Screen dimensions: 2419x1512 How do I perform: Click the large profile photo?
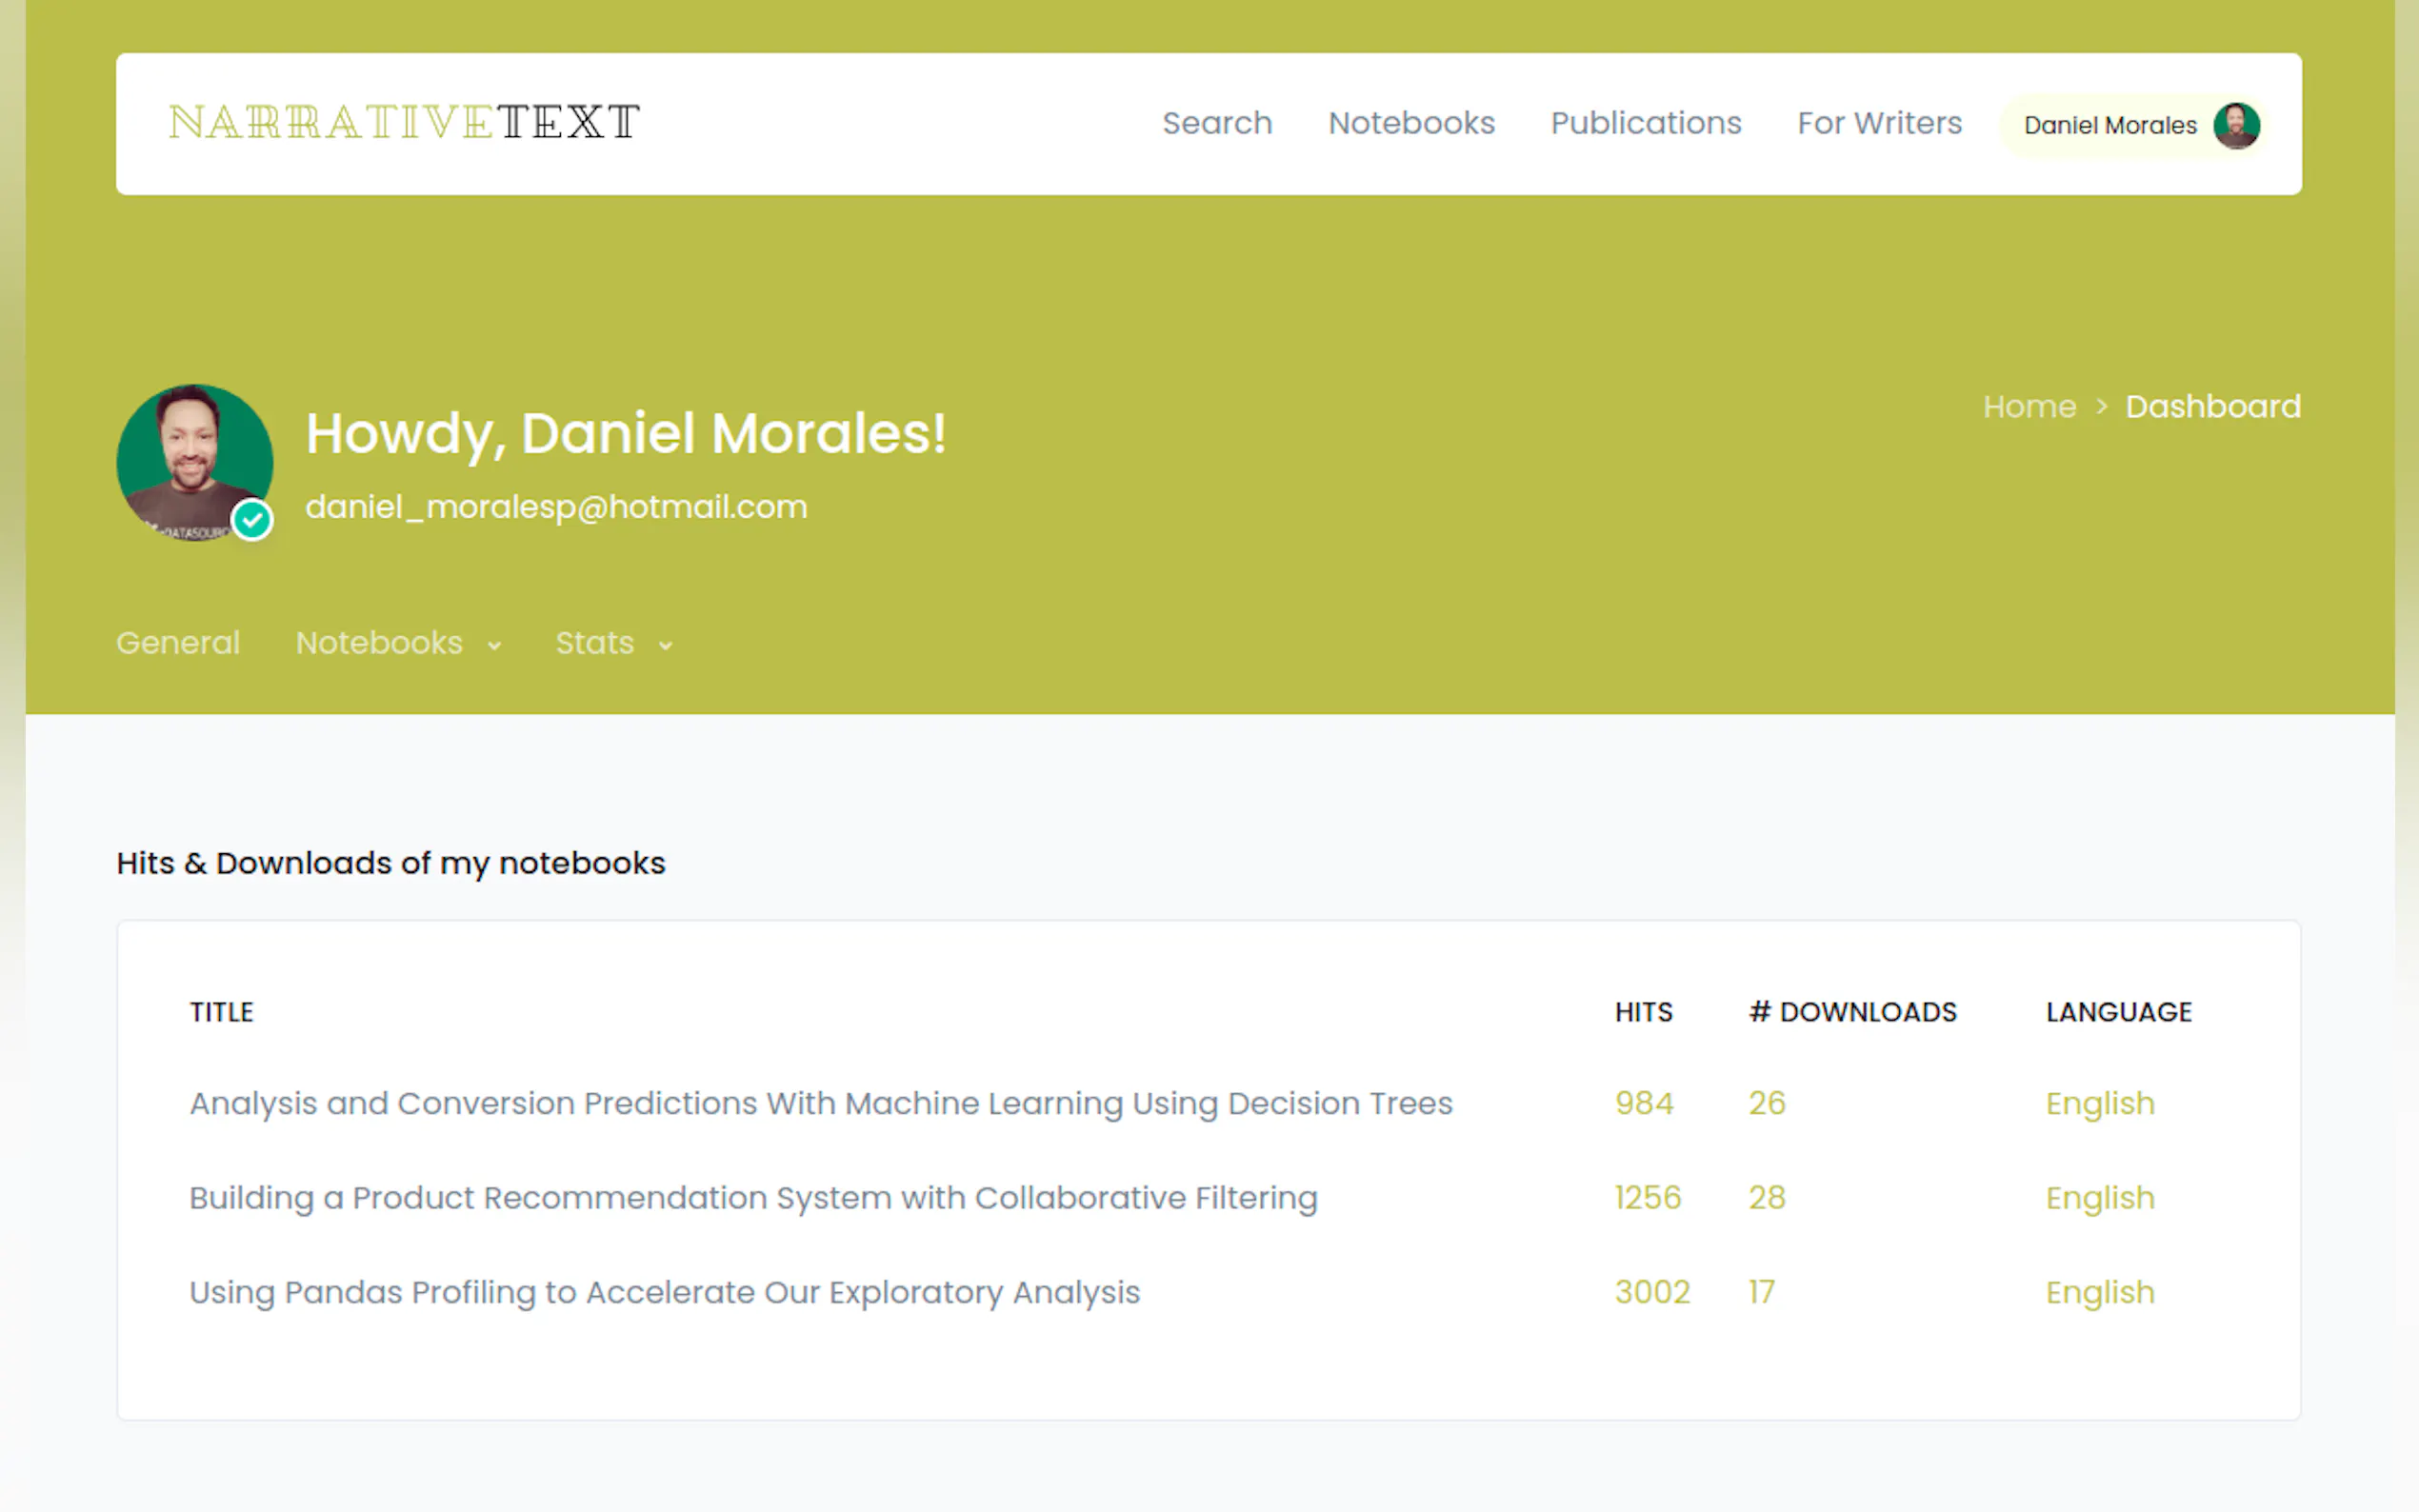click(193, 462)
